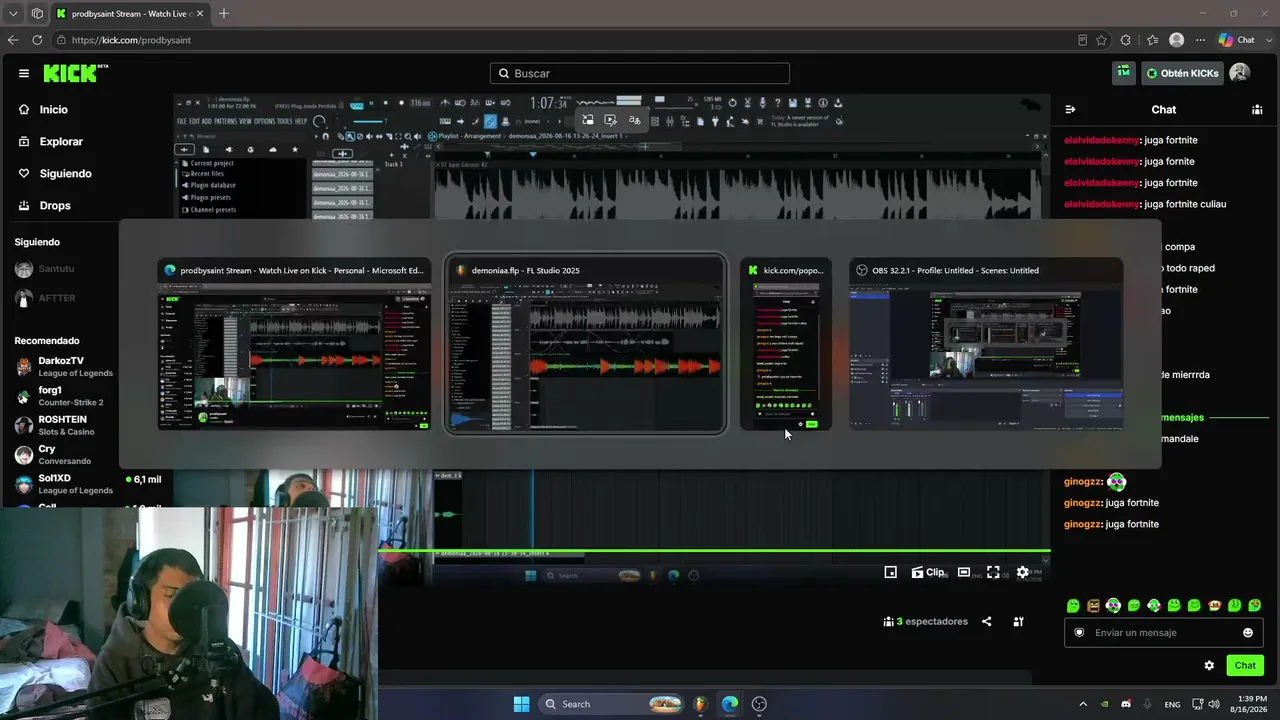Open chat settings gear near Chat button
This screenshot has height=720, width=1280.
(x=1209, y=665)
